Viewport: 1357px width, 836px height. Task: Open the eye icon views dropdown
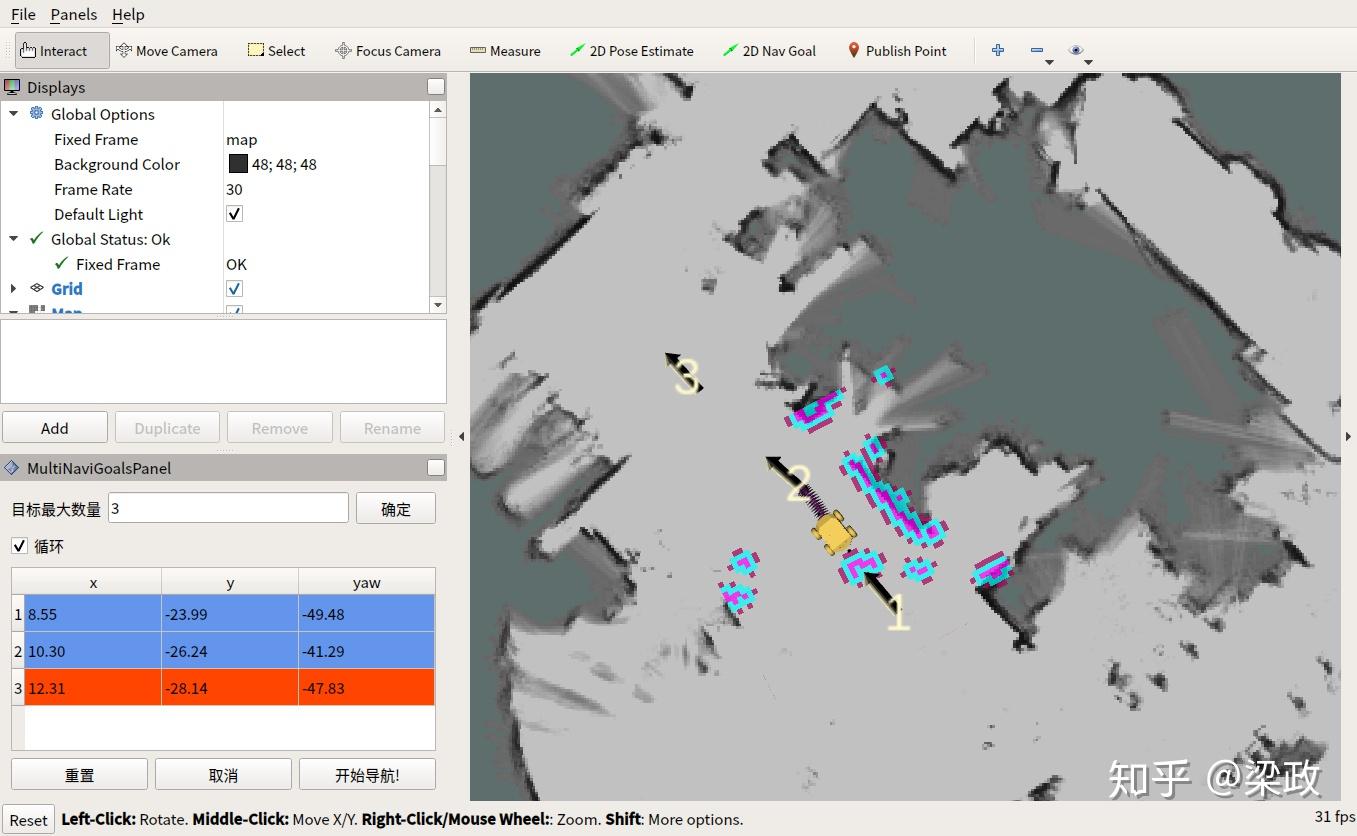pos(1080,51)
